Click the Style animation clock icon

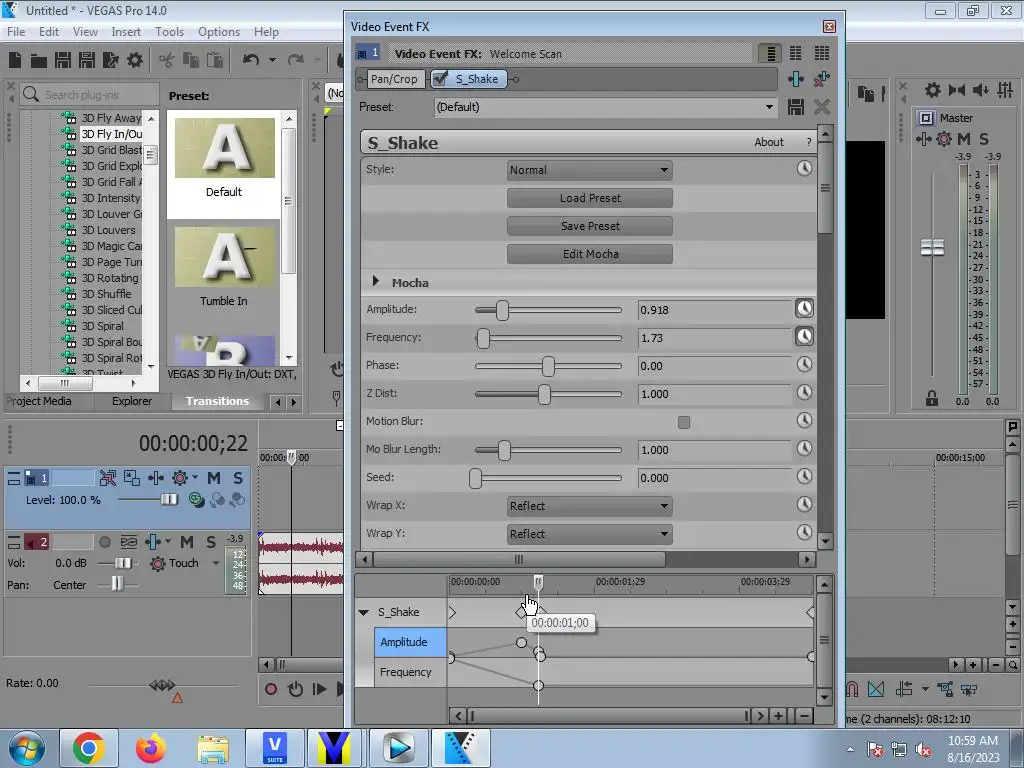point(804,168)
